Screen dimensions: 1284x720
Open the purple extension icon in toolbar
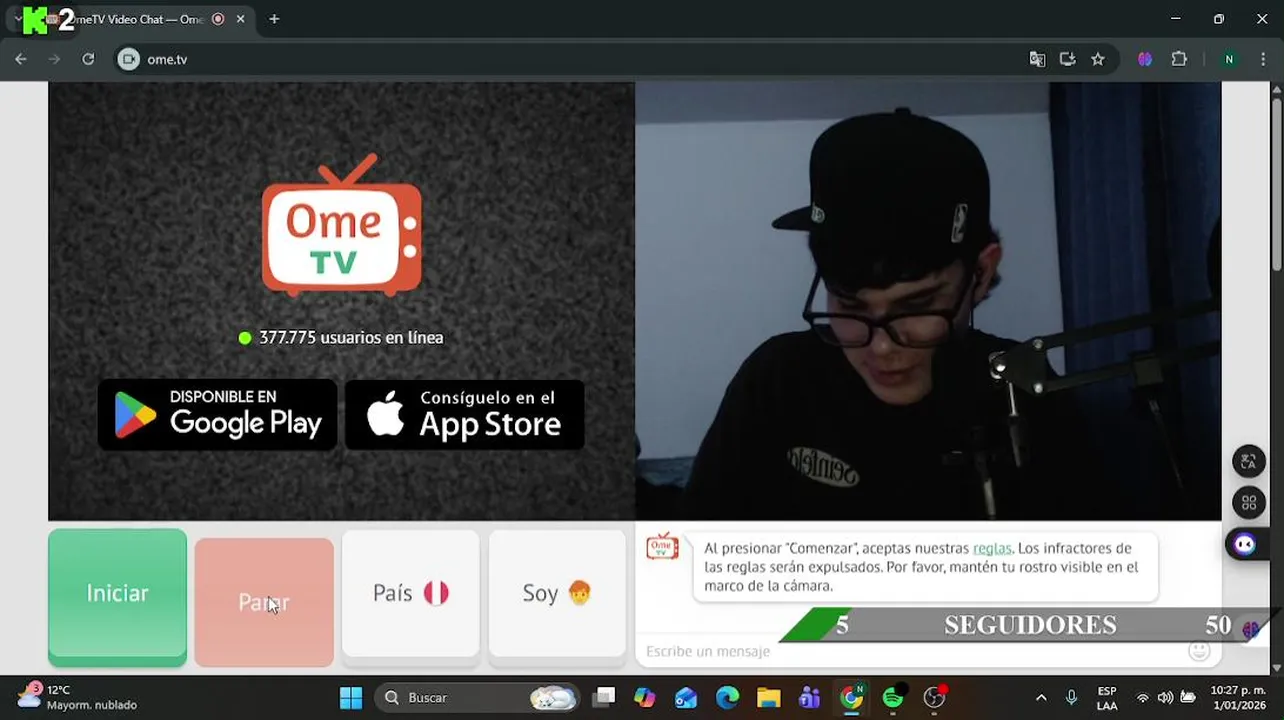(1145, 59)
